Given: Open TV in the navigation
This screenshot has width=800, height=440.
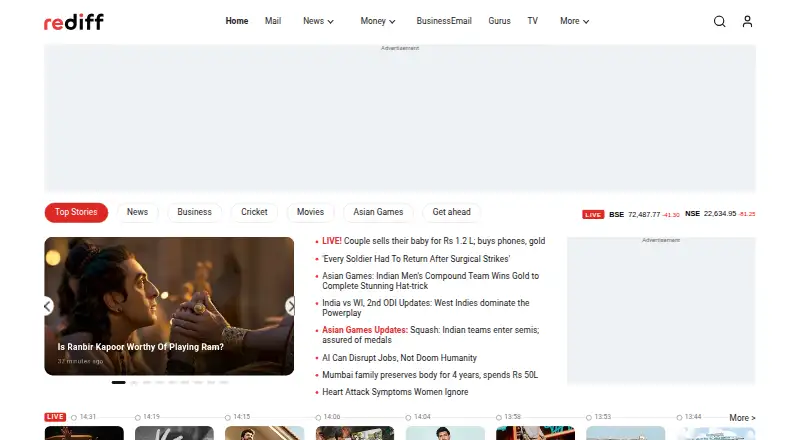Looking at the screenshot, I should point(533,21).
